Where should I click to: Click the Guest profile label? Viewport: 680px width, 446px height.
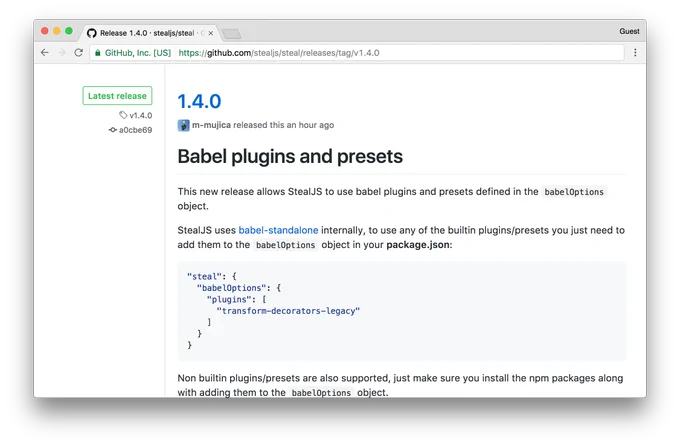pyautogui.click(x=629, y=31)
